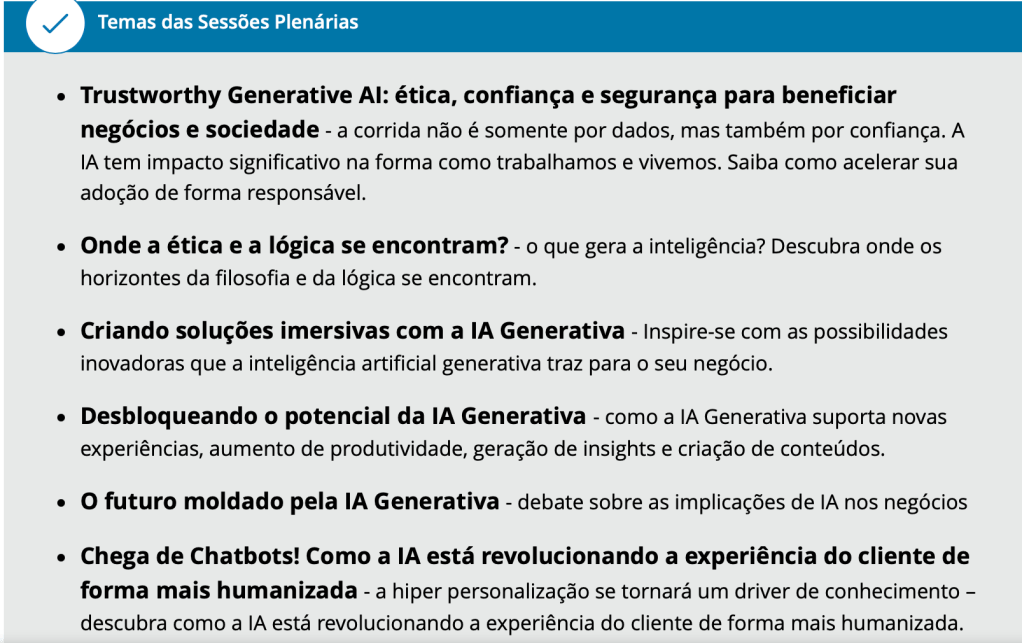
Task: Click the bullet before 'Trustworthy Generative AI'
Action: point(61,97)
